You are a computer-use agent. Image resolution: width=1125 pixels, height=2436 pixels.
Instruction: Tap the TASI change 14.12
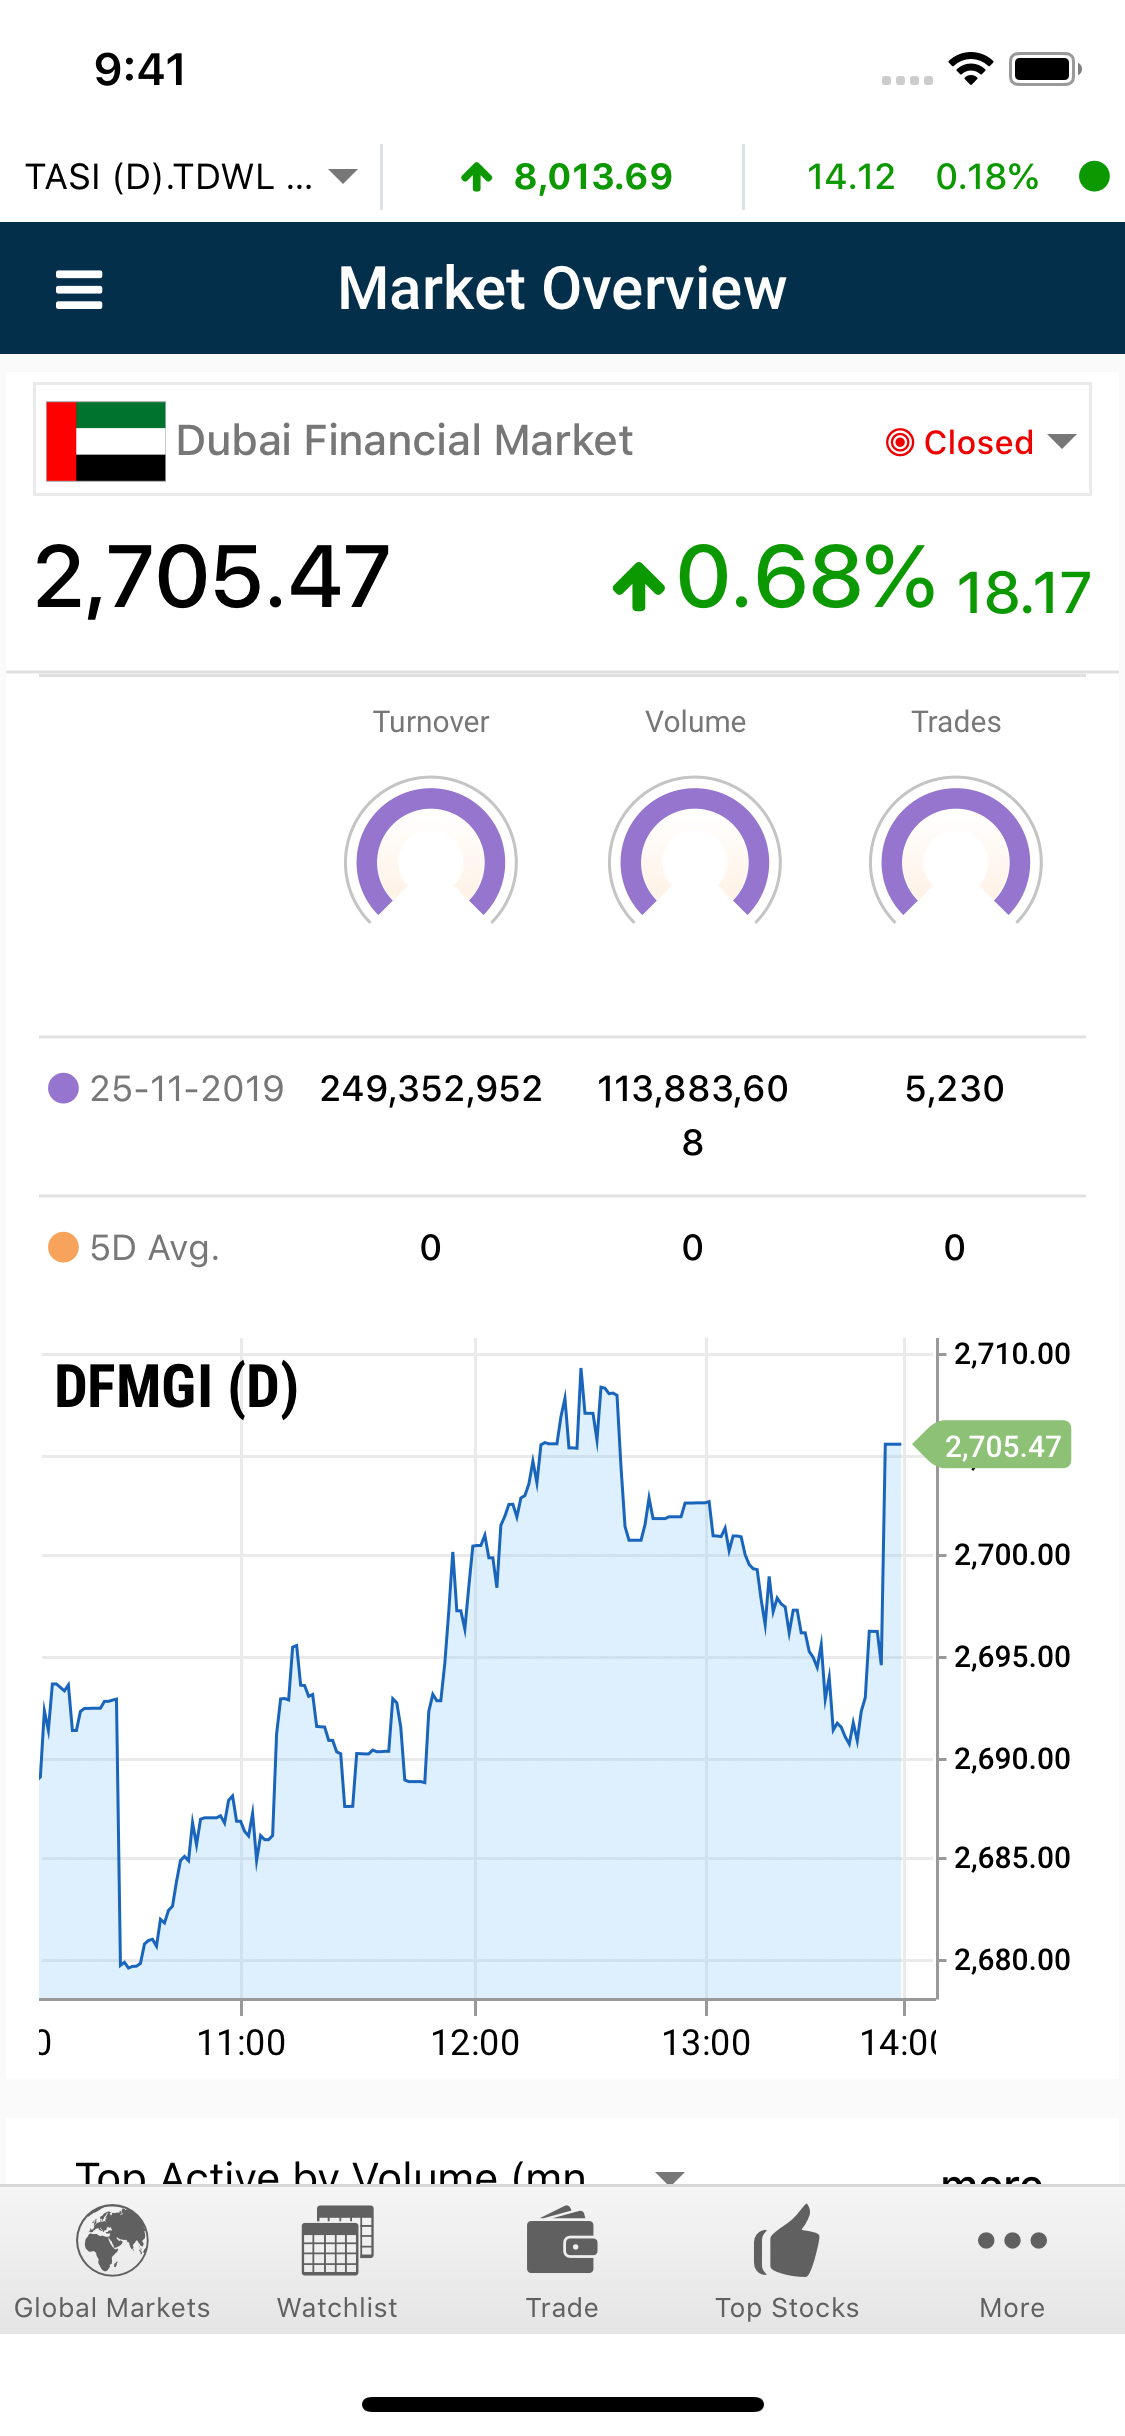pos(851,177)
